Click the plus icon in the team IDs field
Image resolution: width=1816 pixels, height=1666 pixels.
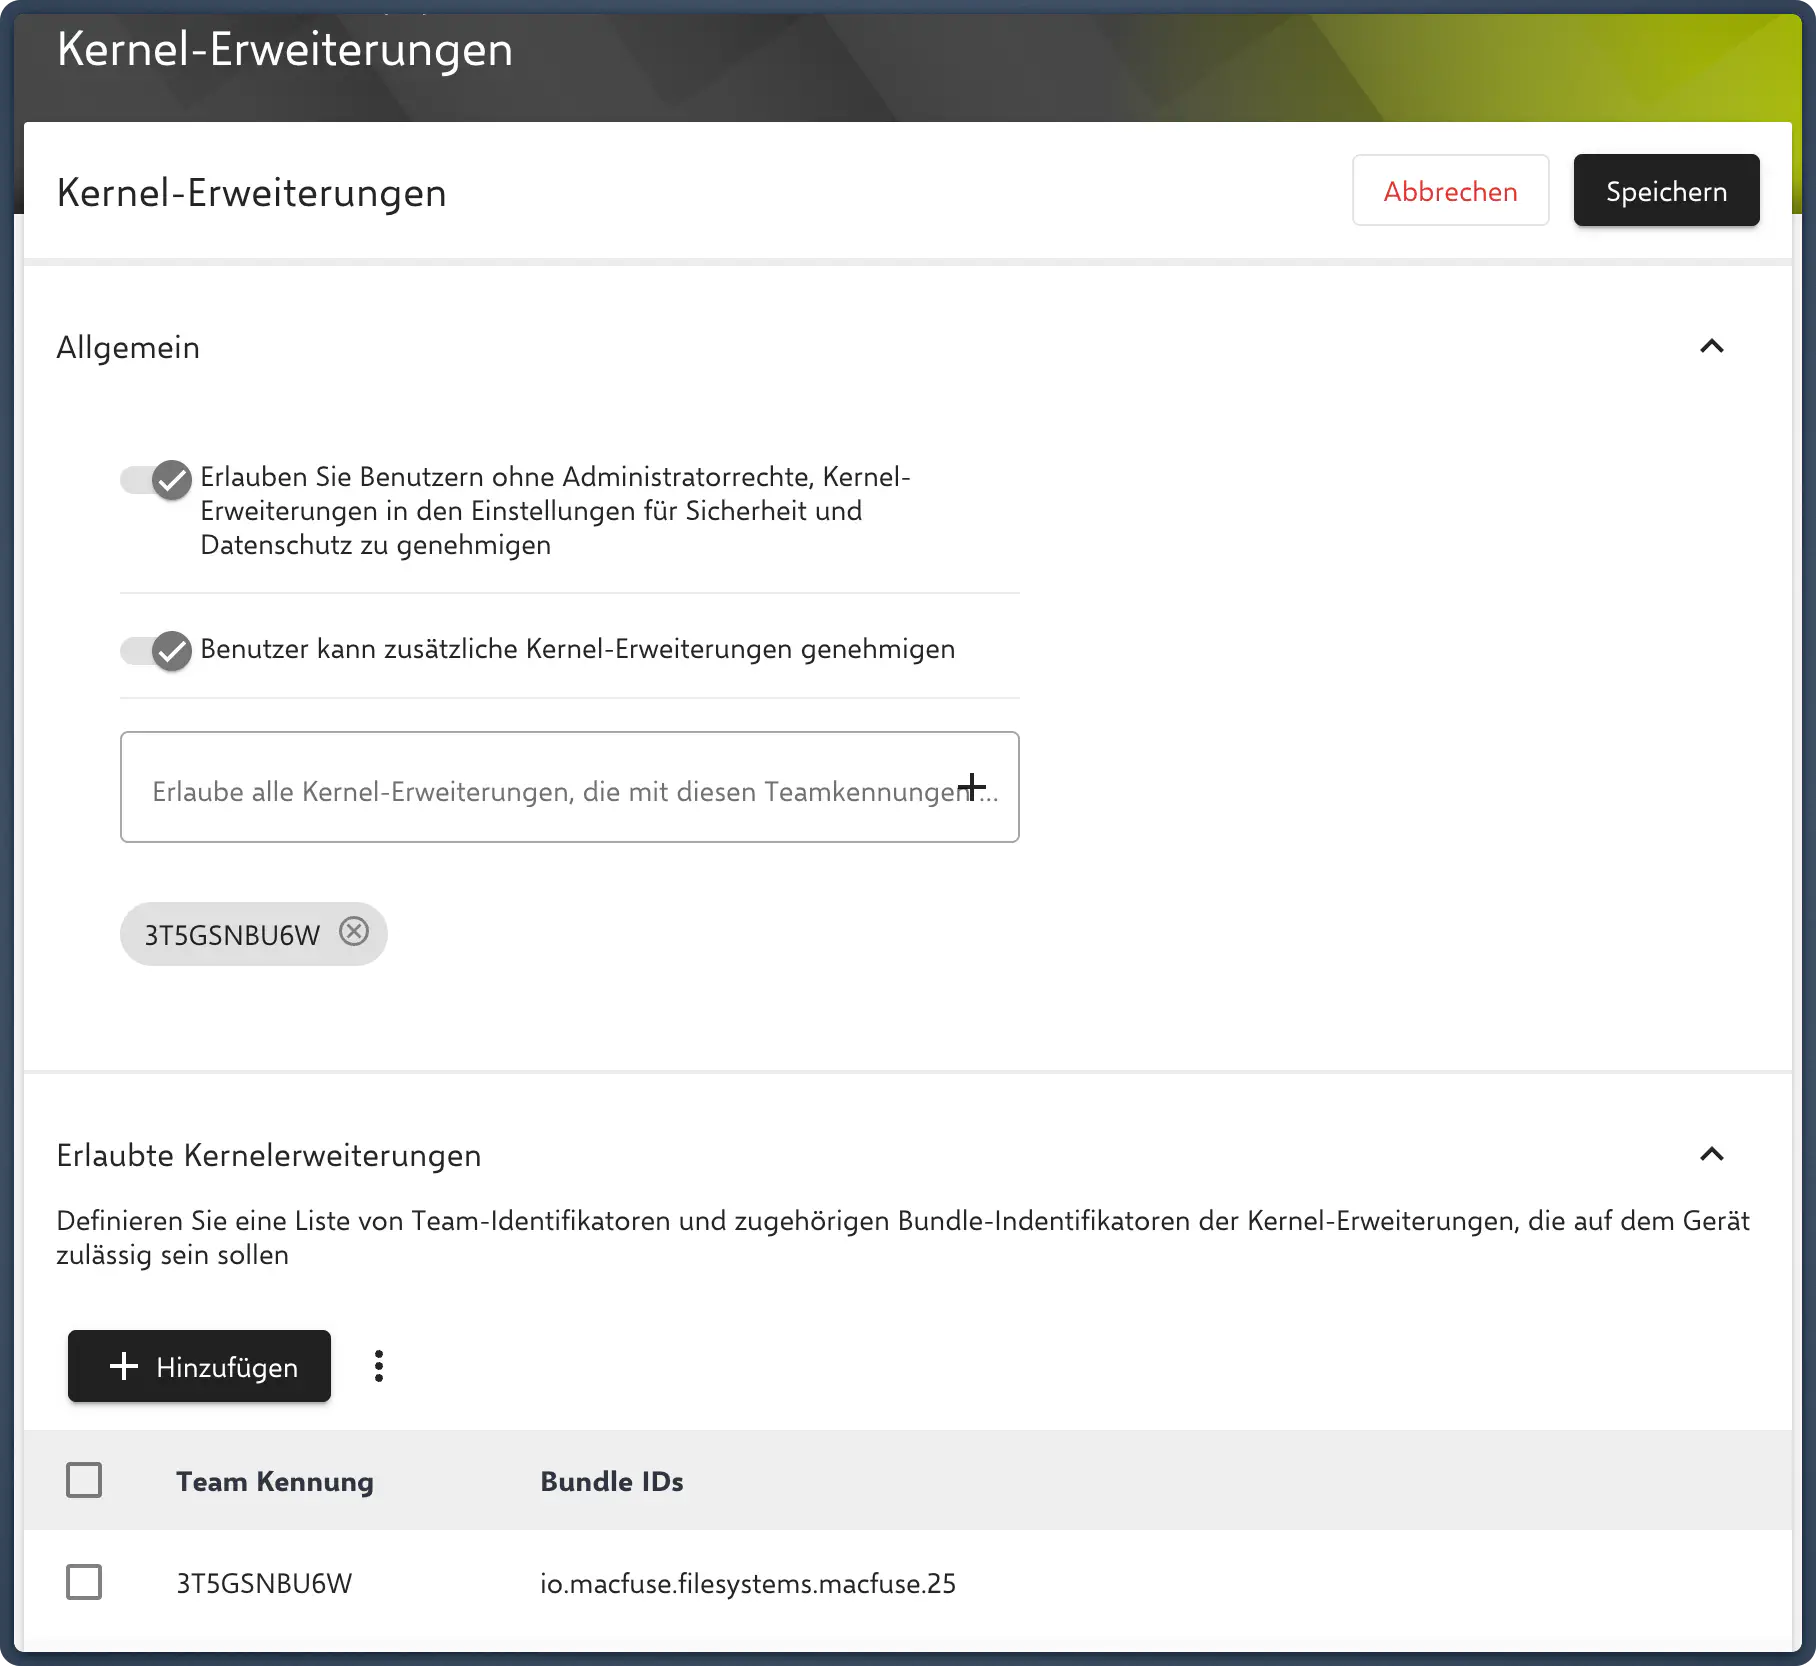[x=971, y=787]
